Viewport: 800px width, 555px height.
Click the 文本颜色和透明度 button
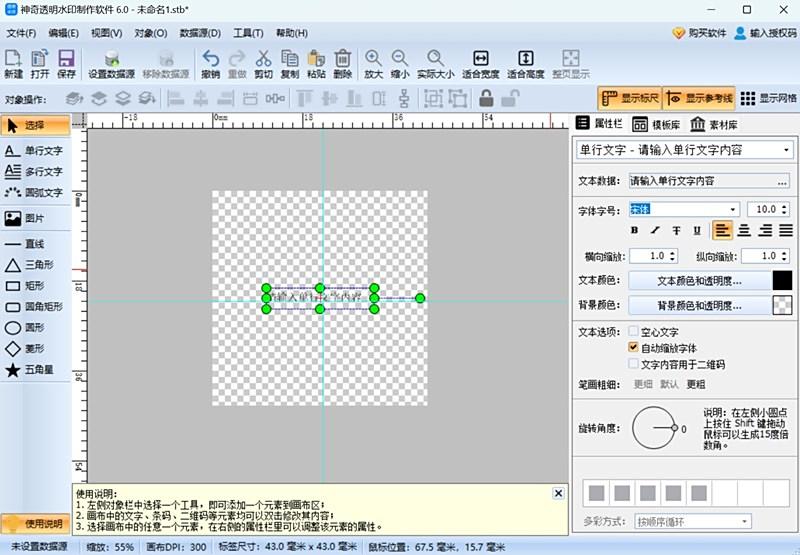tap(699, 281)
